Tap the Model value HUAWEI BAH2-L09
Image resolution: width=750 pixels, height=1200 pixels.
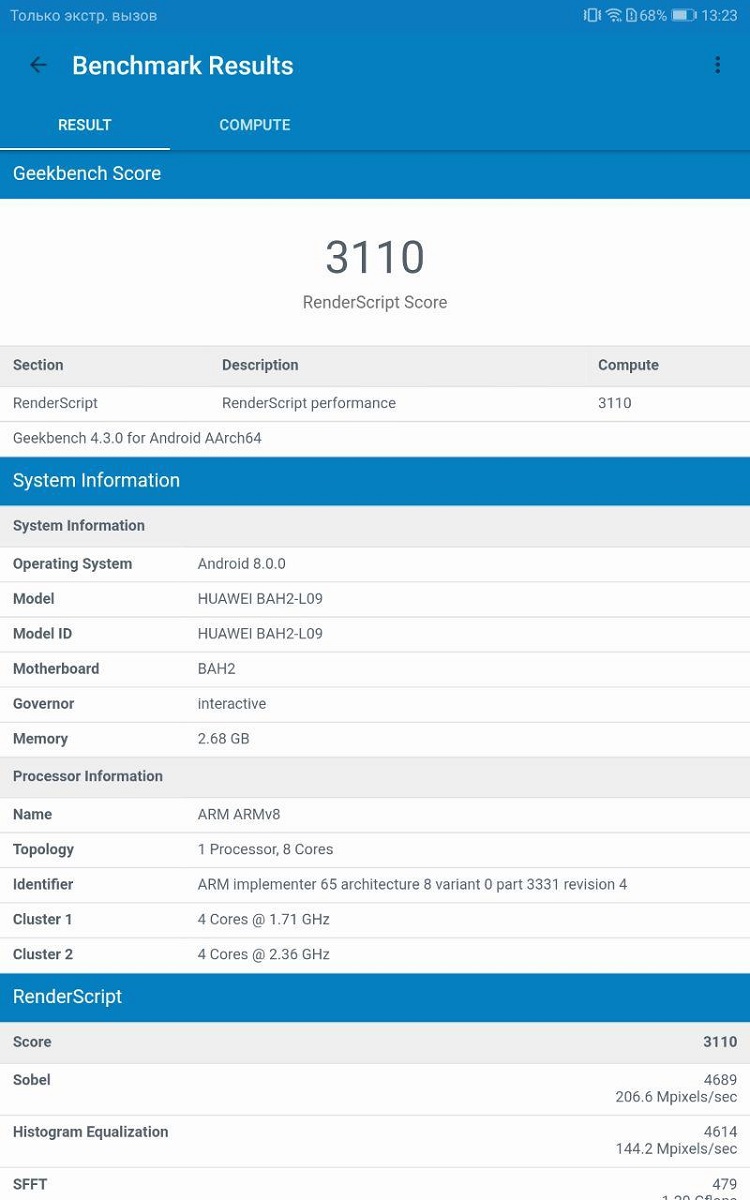260,598
